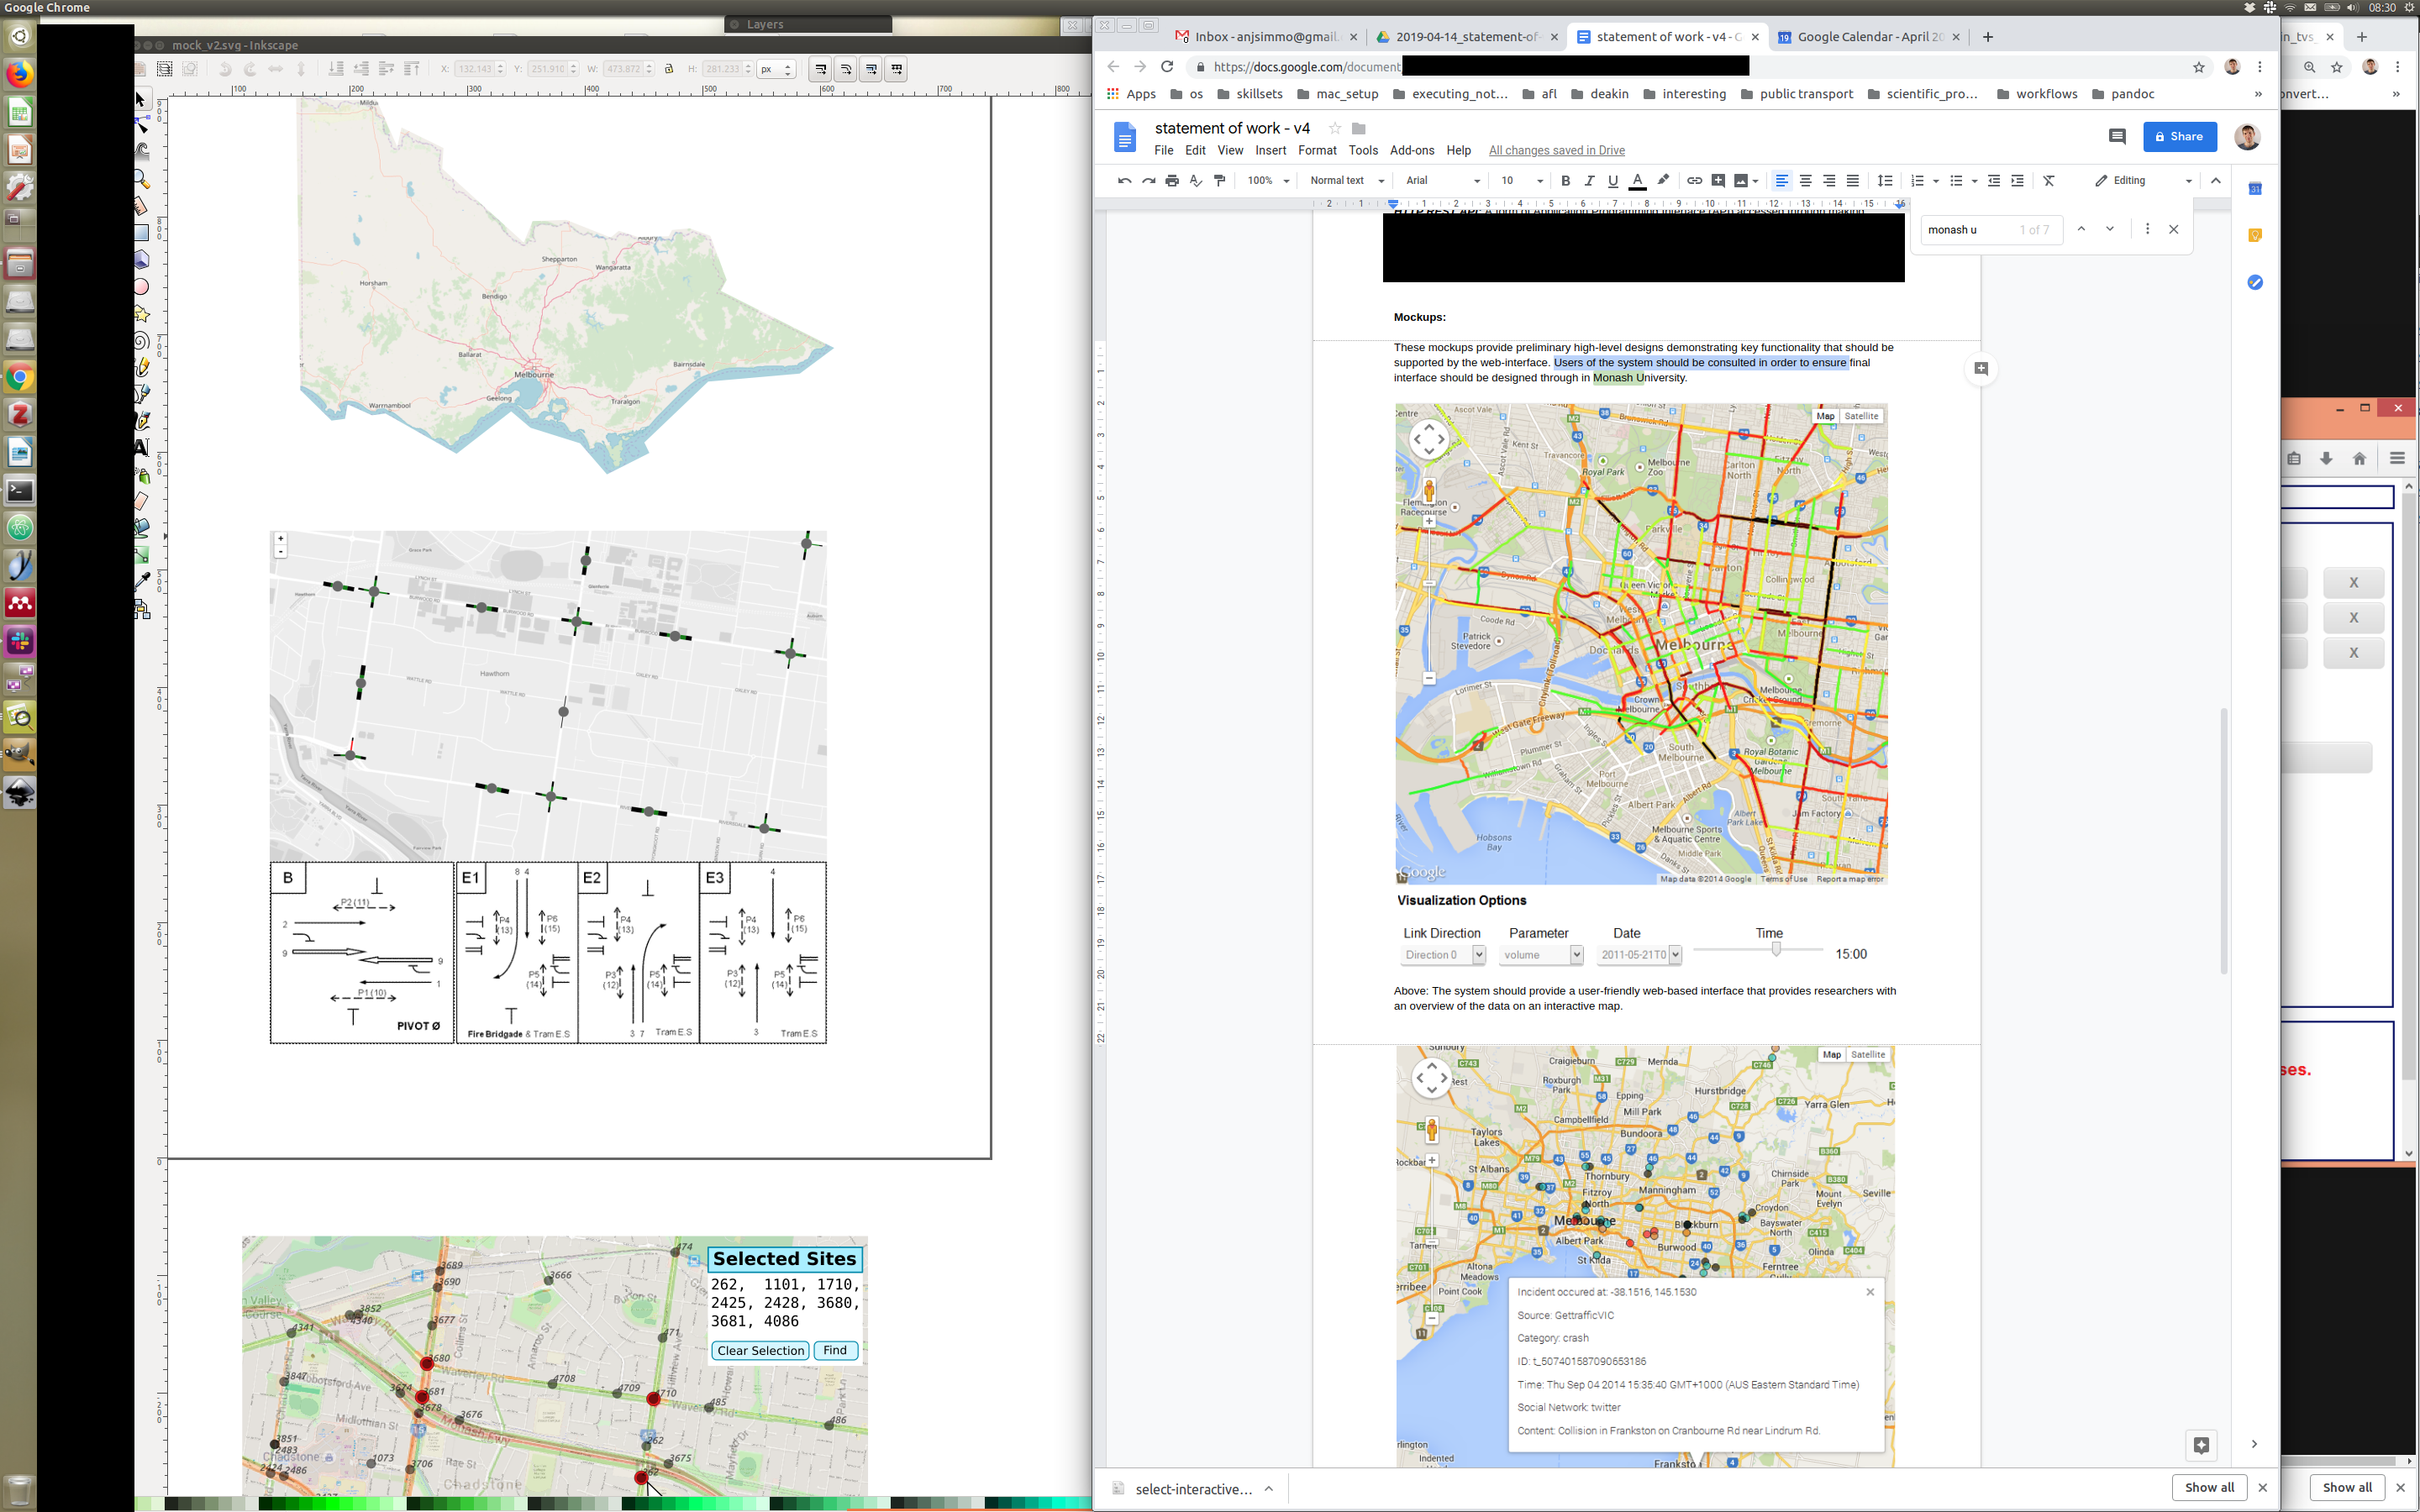Image resolution: width=2420 pixels, height=1512 pixels.
Task: Toggle italic formatting
Action: pyautogui.click(x=1589, y=181)
